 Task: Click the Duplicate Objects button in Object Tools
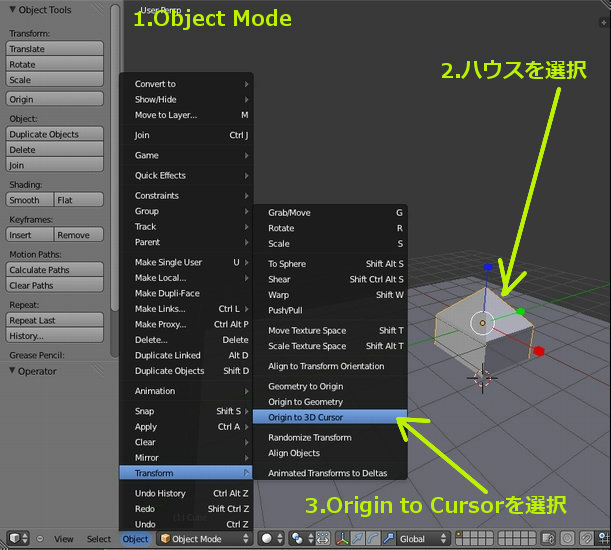(55, 134)
